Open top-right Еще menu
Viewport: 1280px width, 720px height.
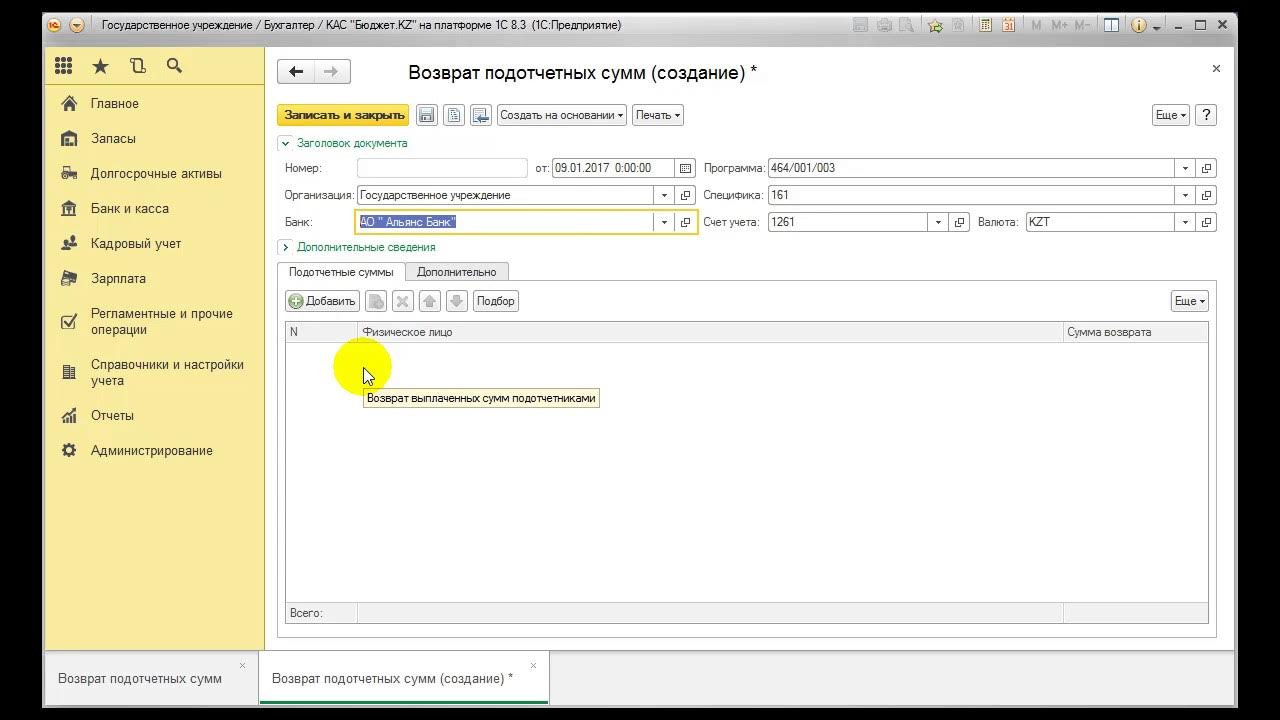(x=1171, y=115)
